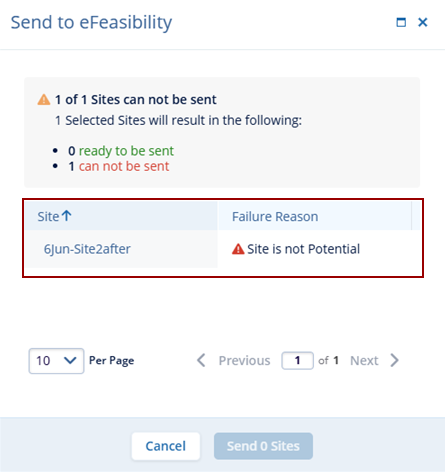This screenshot has width=445, height=472.
Task: Click the Site is not Potential text
Action: (303, 249)
